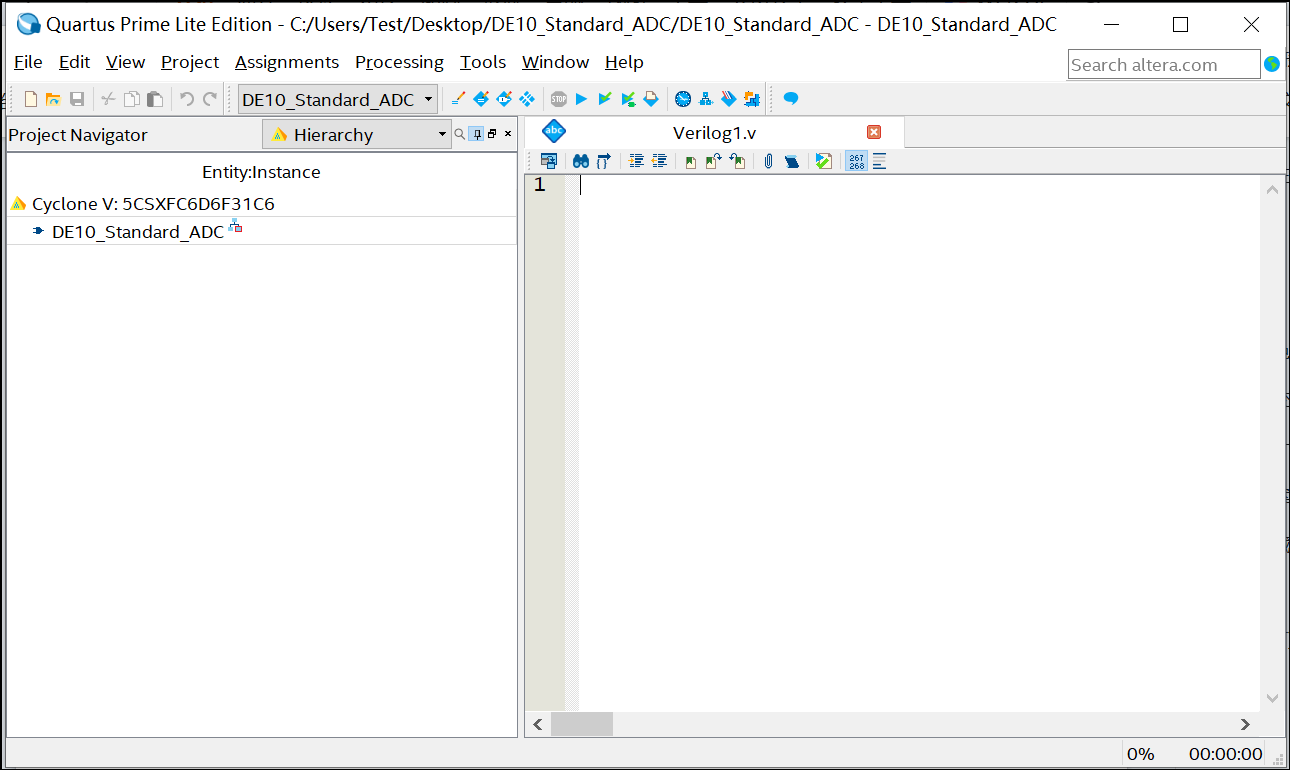Open the Hierarchy view dropdown

357,134
